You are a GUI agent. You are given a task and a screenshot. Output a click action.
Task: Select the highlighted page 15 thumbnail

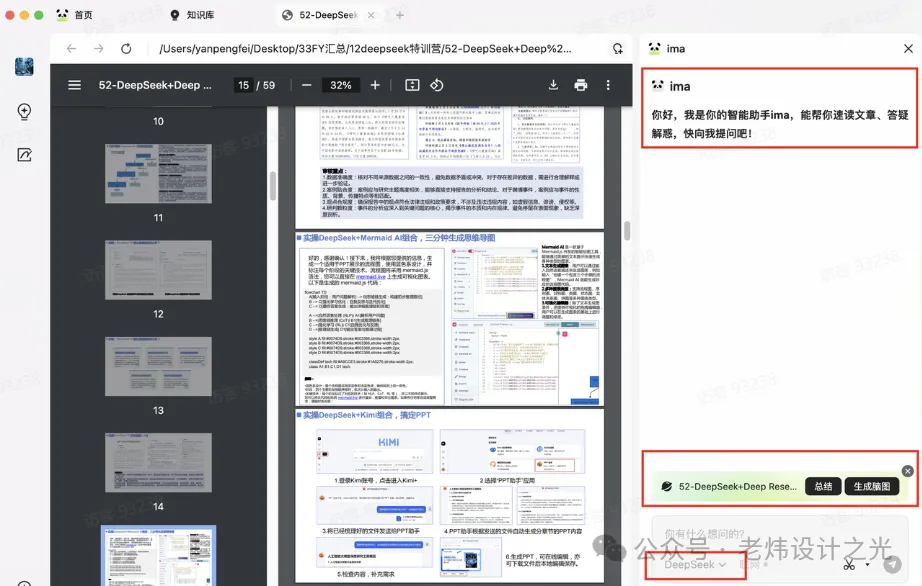[x=158, y=555]
